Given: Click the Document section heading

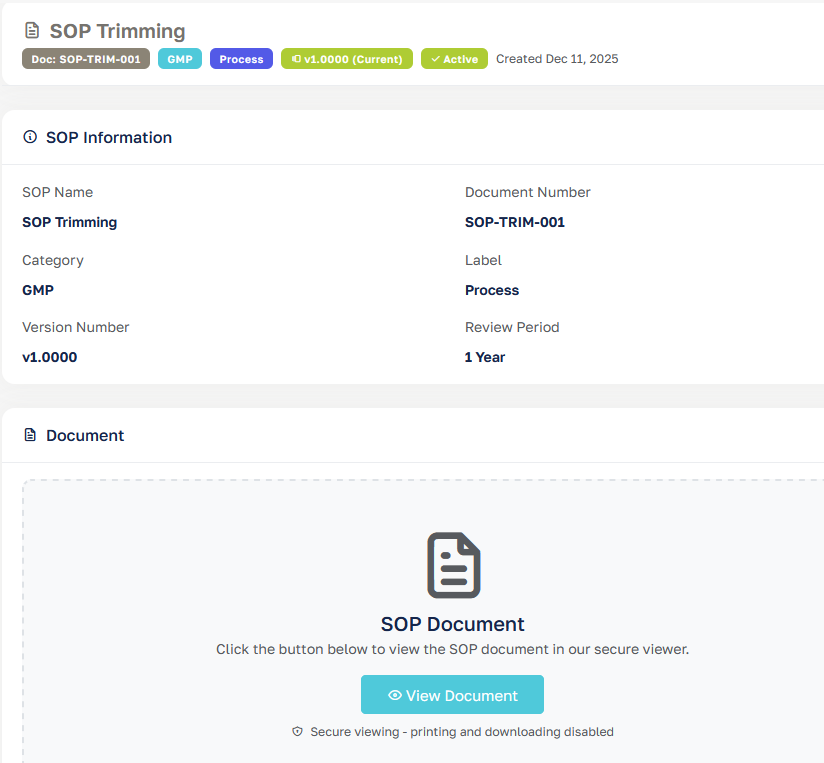Looking at the screenshot, I should (85, 436).
